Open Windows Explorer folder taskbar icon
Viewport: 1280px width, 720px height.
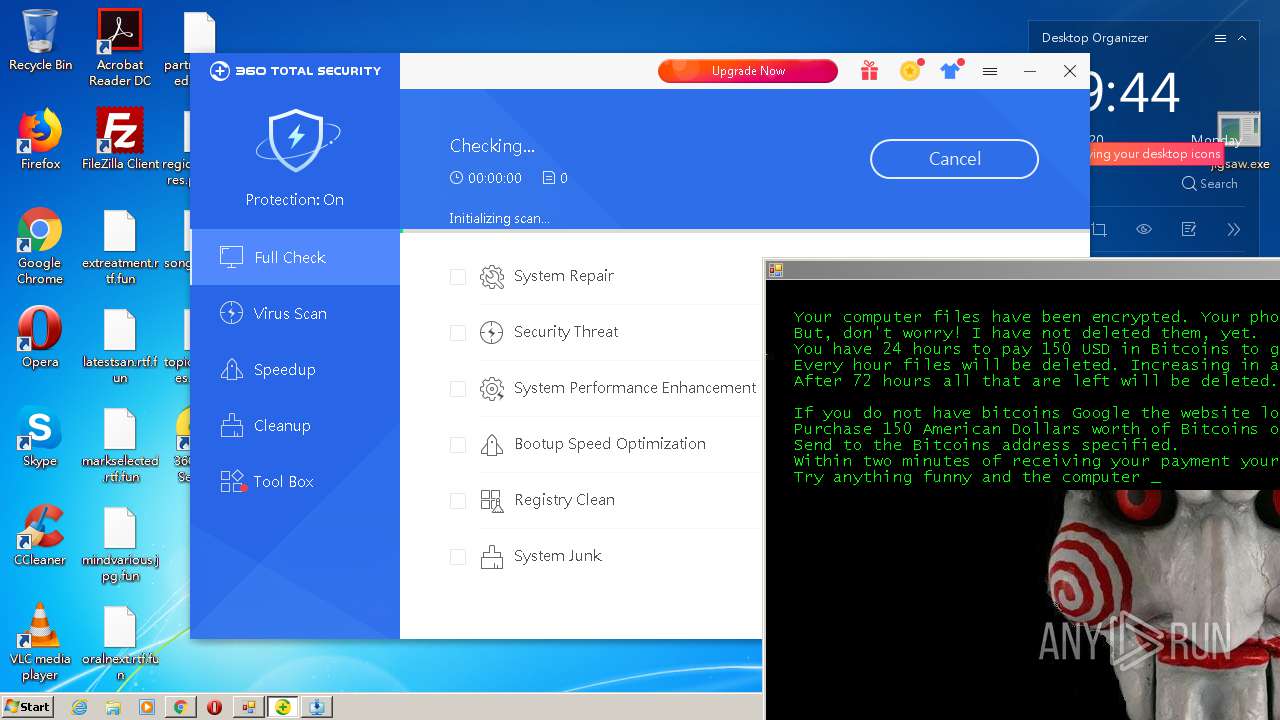tap(113, 707)
